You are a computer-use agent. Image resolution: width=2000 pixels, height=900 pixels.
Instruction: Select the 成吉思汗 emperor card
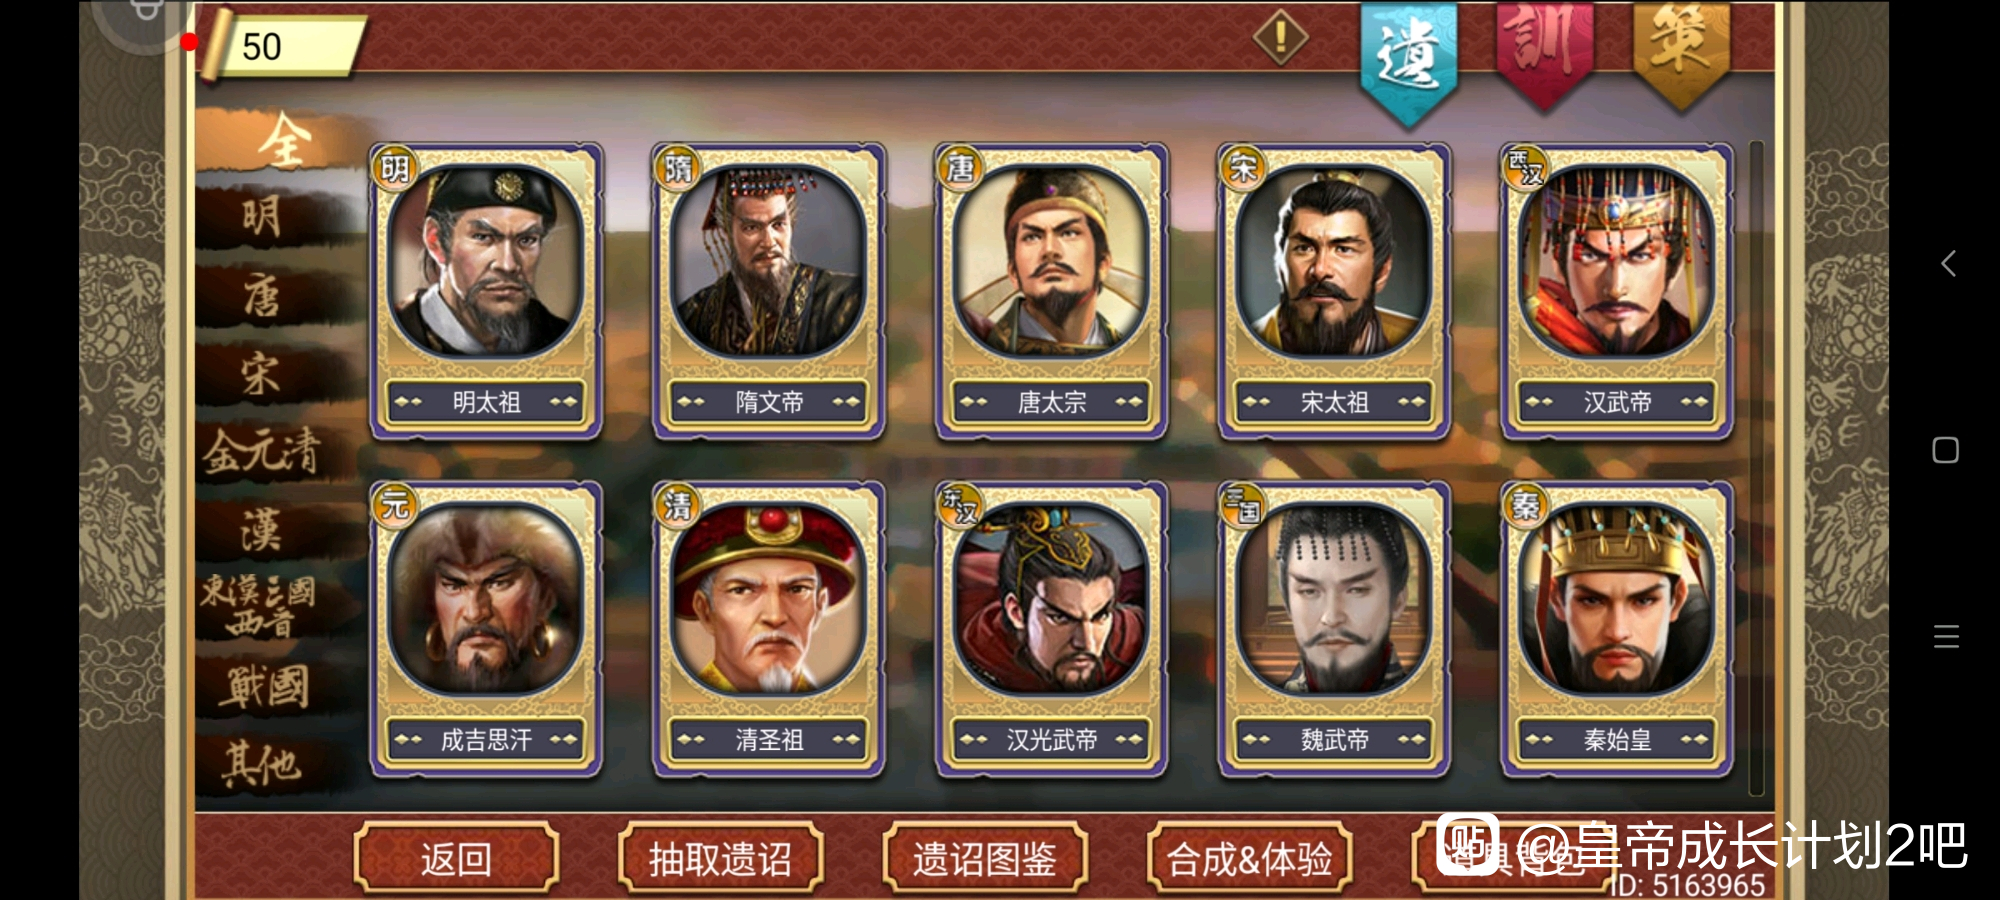click(x=486, y=629)
